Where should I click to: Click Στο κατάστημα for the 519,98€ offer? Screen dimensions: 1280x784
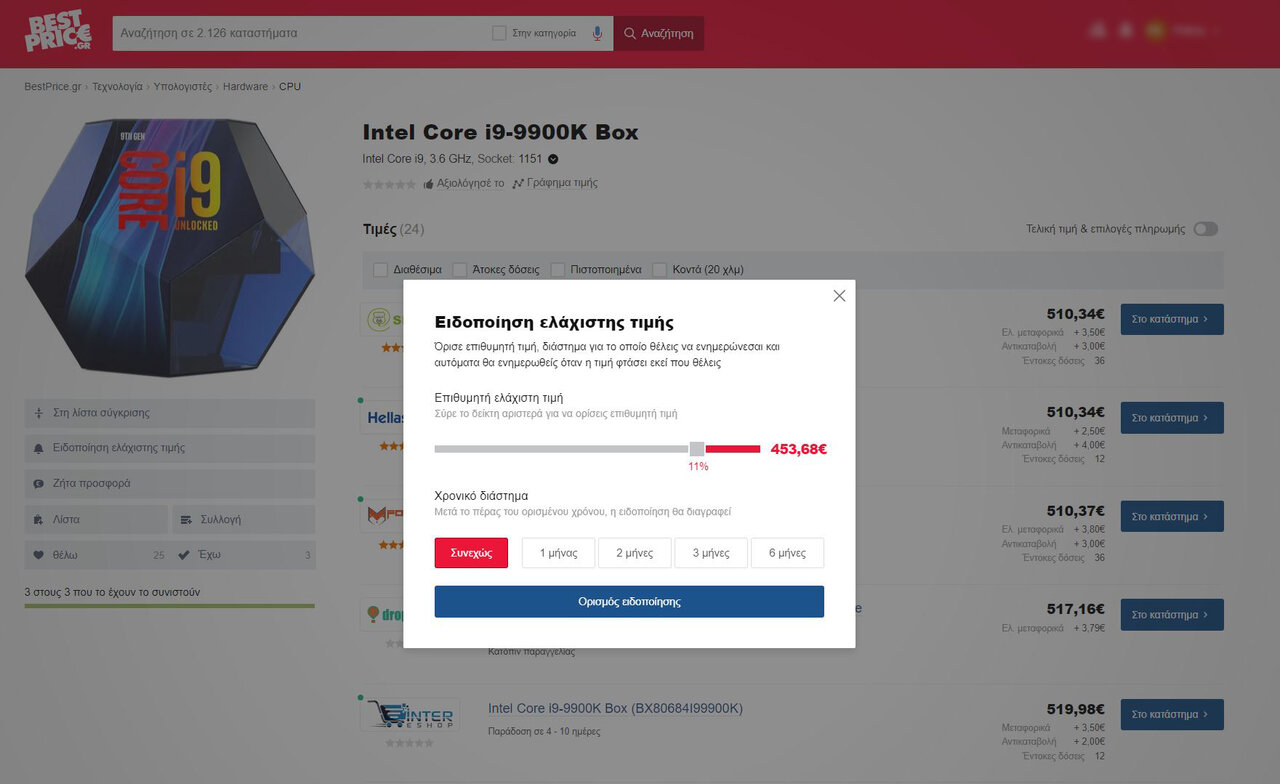tap(1172, 715)
